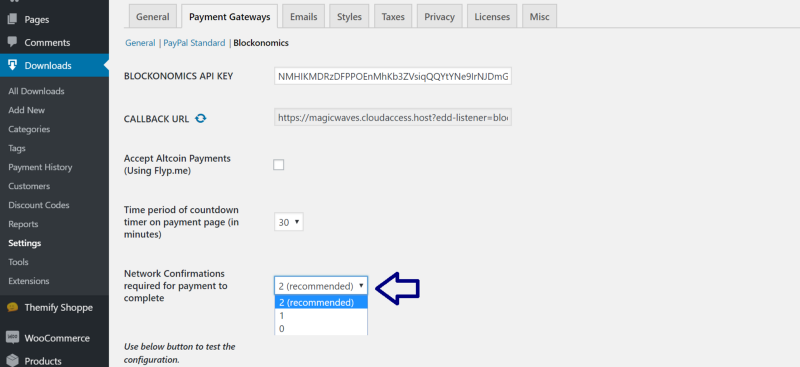Open Tools submenu item
This screenshot has height=367, width=800.
[18, 262]
